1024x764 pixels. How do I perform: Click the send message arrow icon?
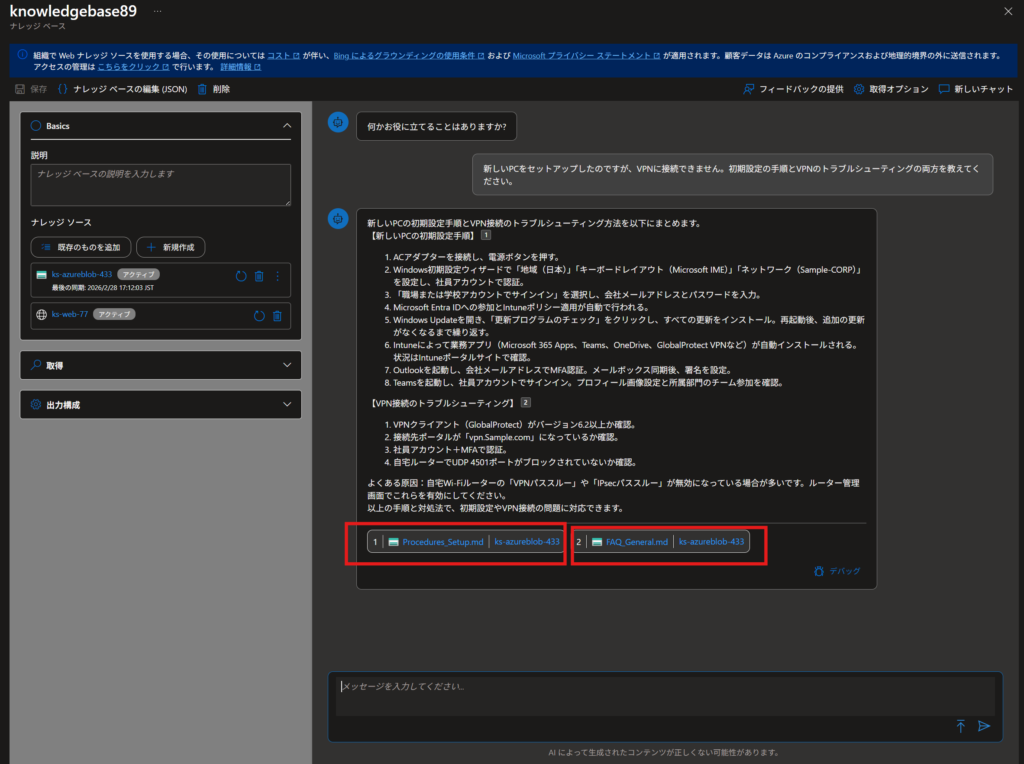984,726
